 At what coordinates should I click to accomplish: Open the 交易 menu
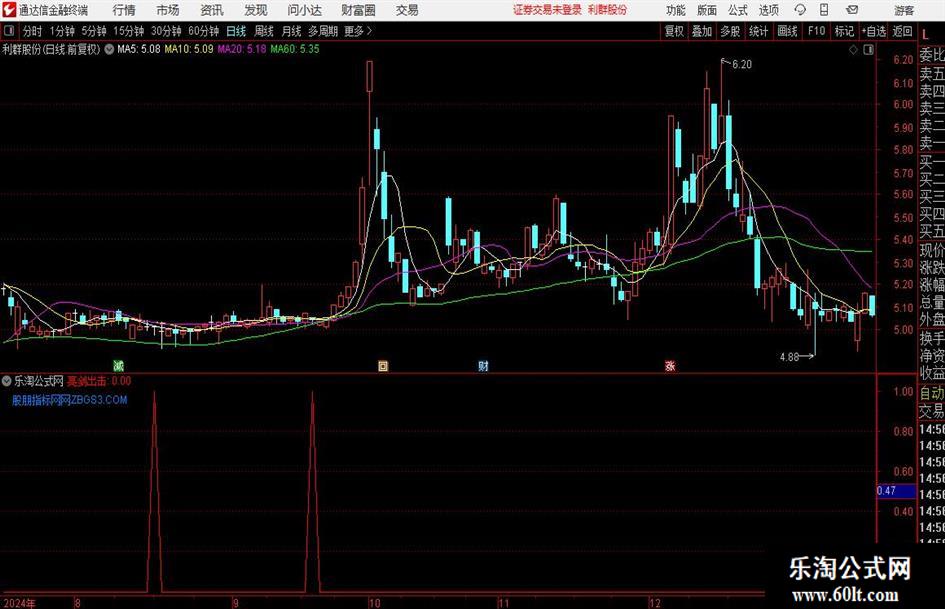[407, 10]
